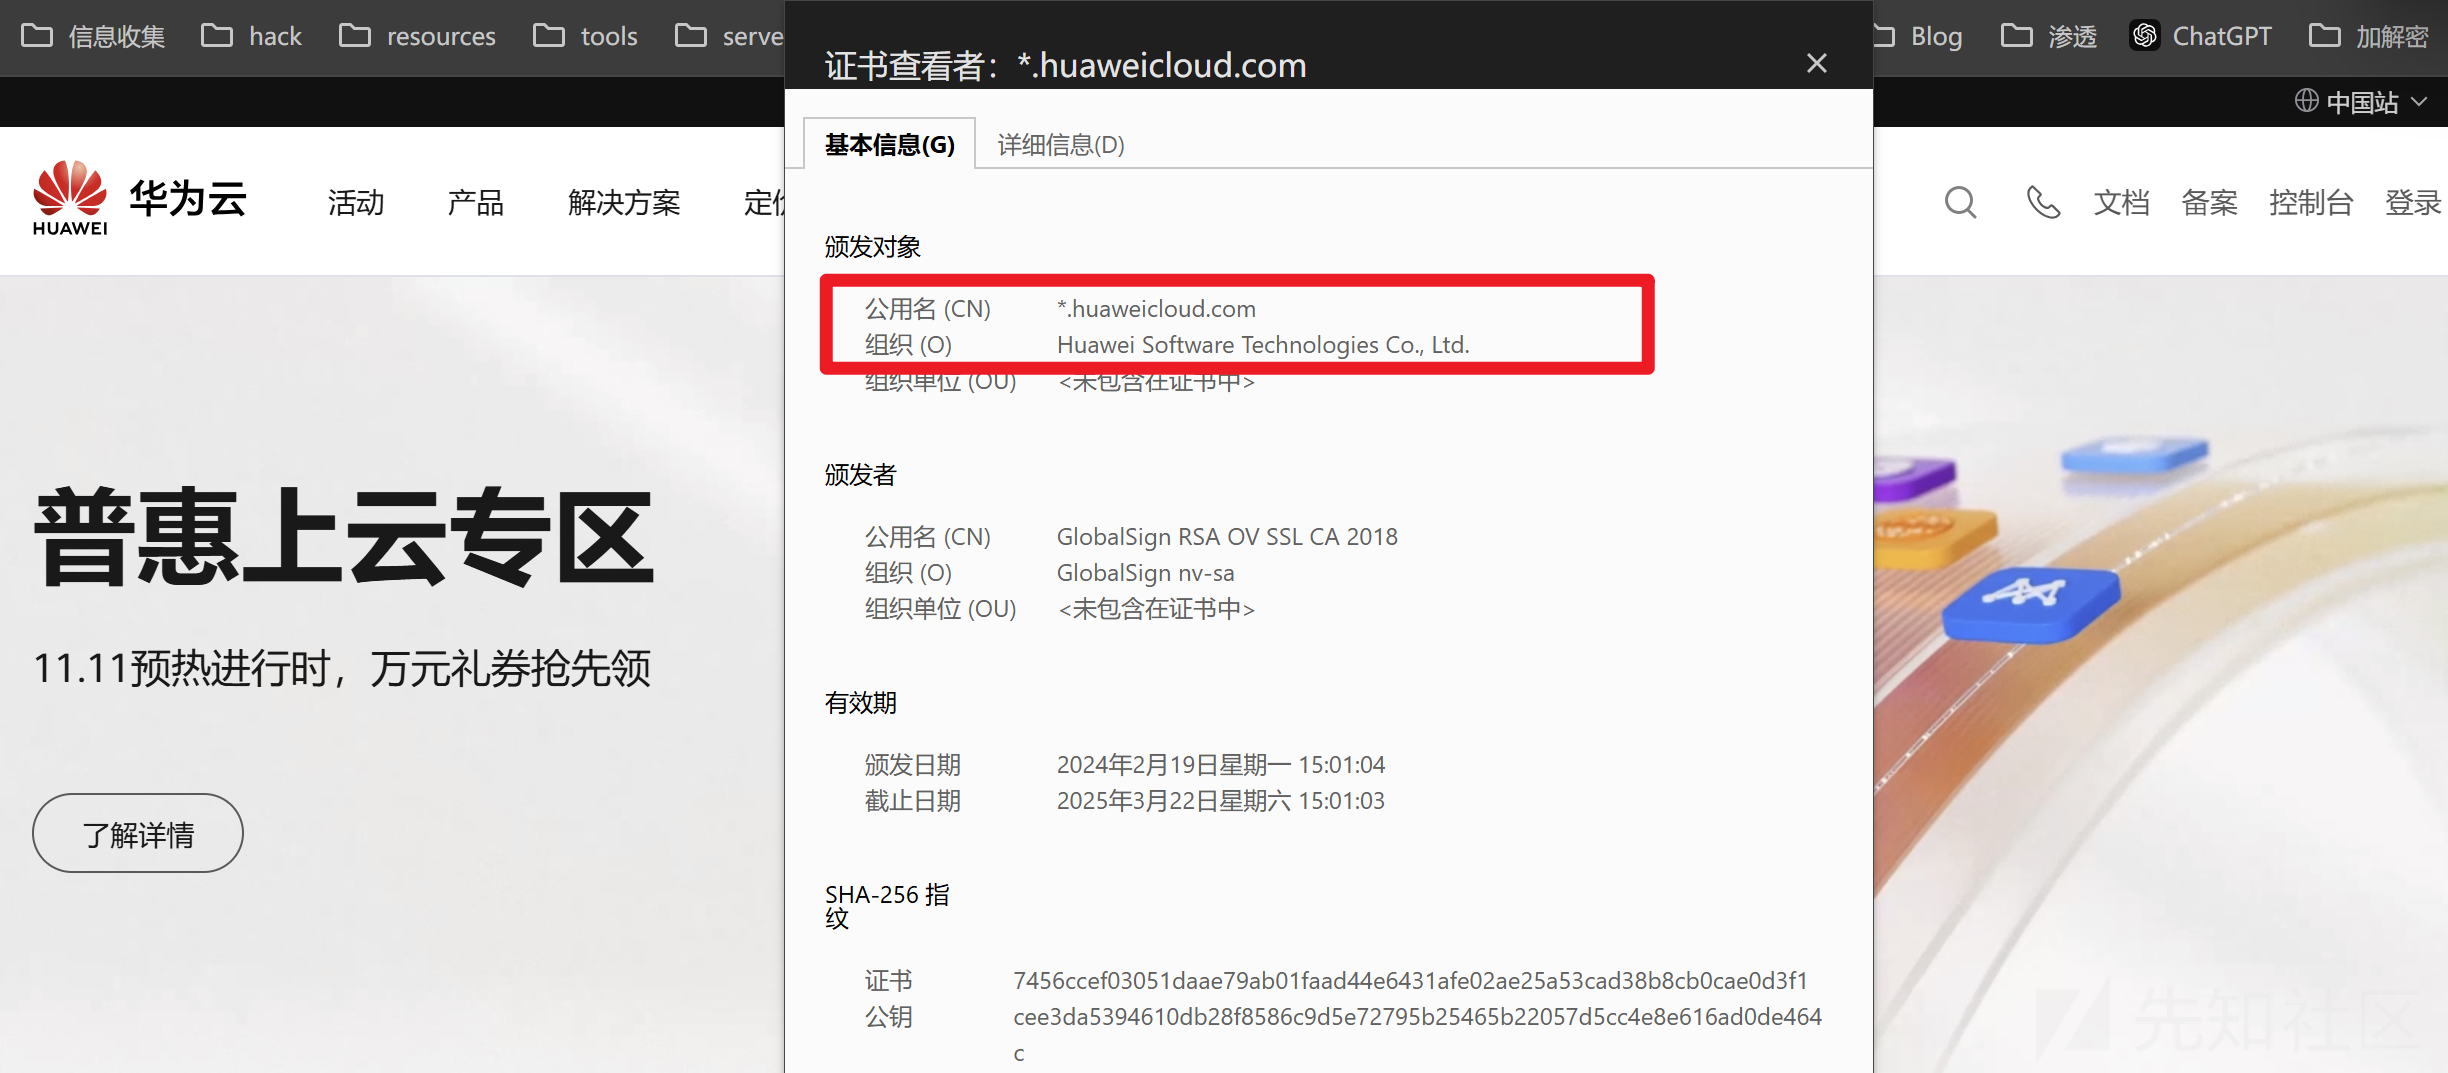This screenshot has width=2448, height=1073.
Task: Click the 11.11预热进行时 banner subtitle
Action: click(x=342, y=668)
